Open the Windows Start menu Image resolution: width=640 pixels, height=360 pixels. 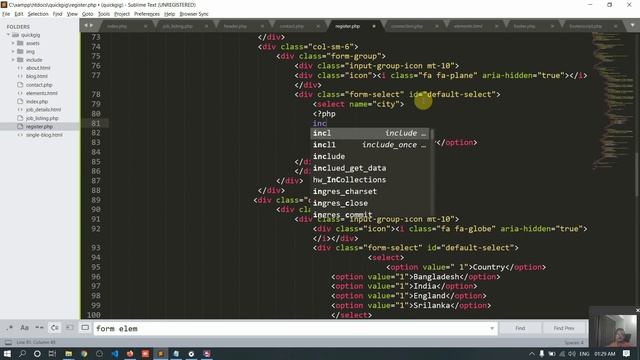pos(7,353)
